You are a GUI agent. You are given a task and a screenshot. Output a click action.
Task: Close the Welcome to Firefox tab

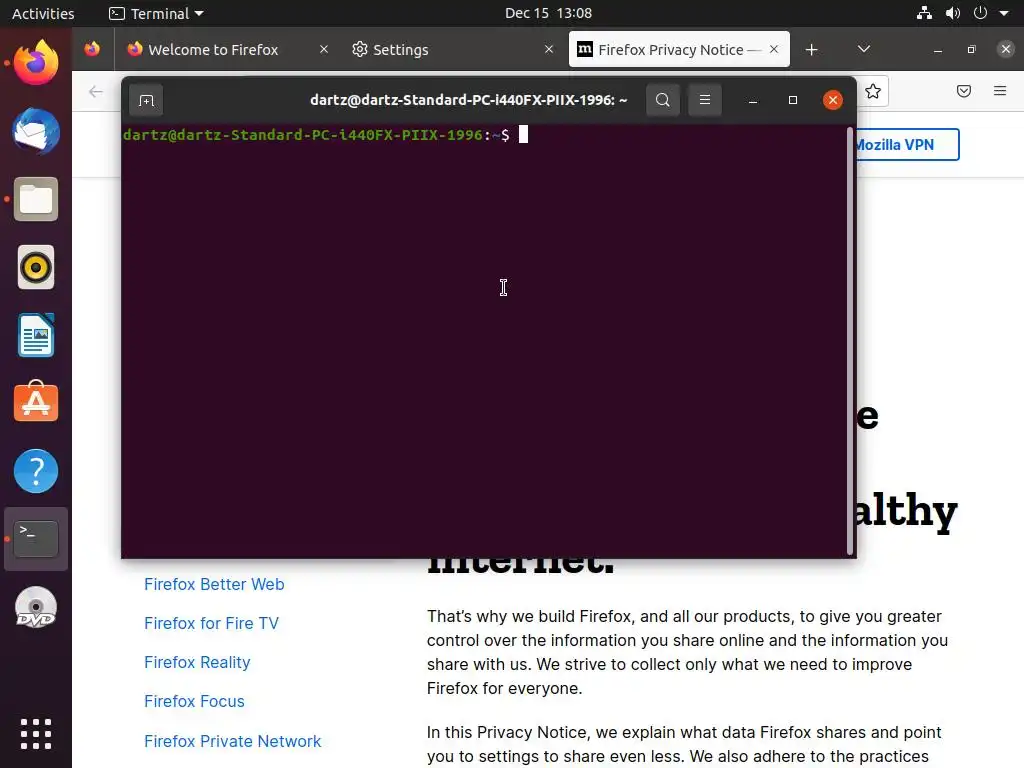324,50
